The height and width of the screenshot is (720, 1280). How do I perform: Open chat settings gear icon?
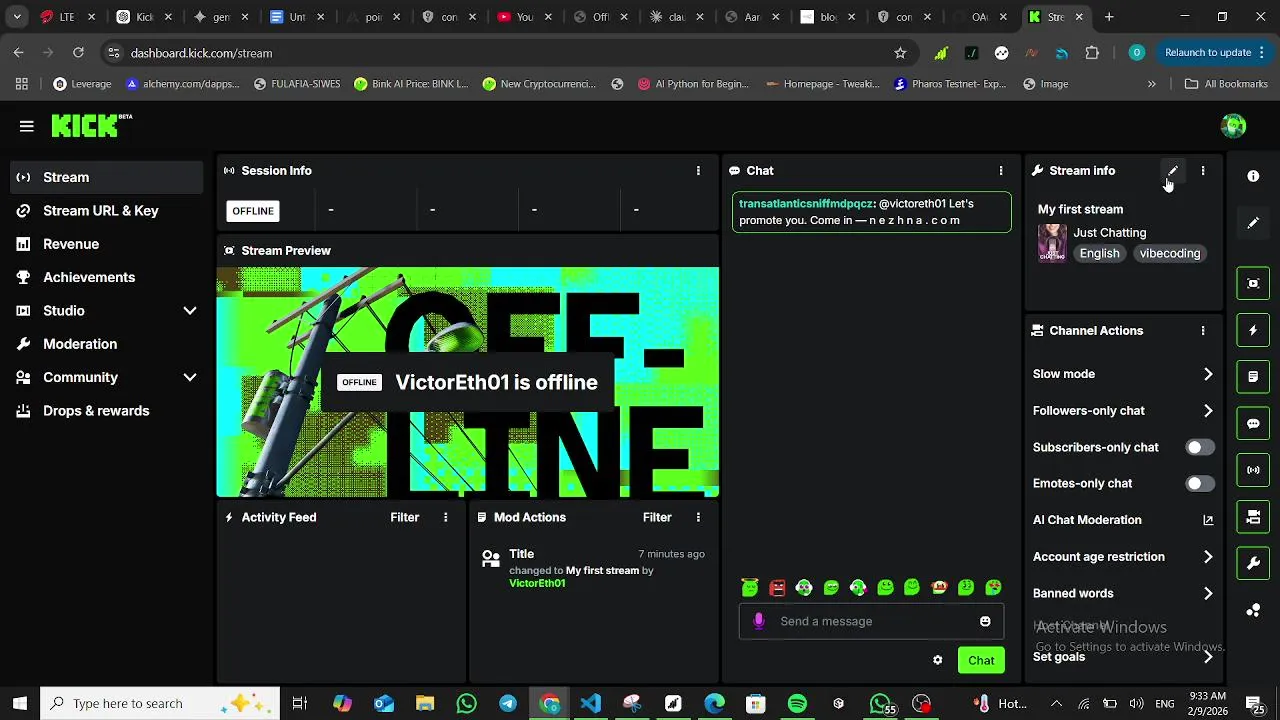937,660
